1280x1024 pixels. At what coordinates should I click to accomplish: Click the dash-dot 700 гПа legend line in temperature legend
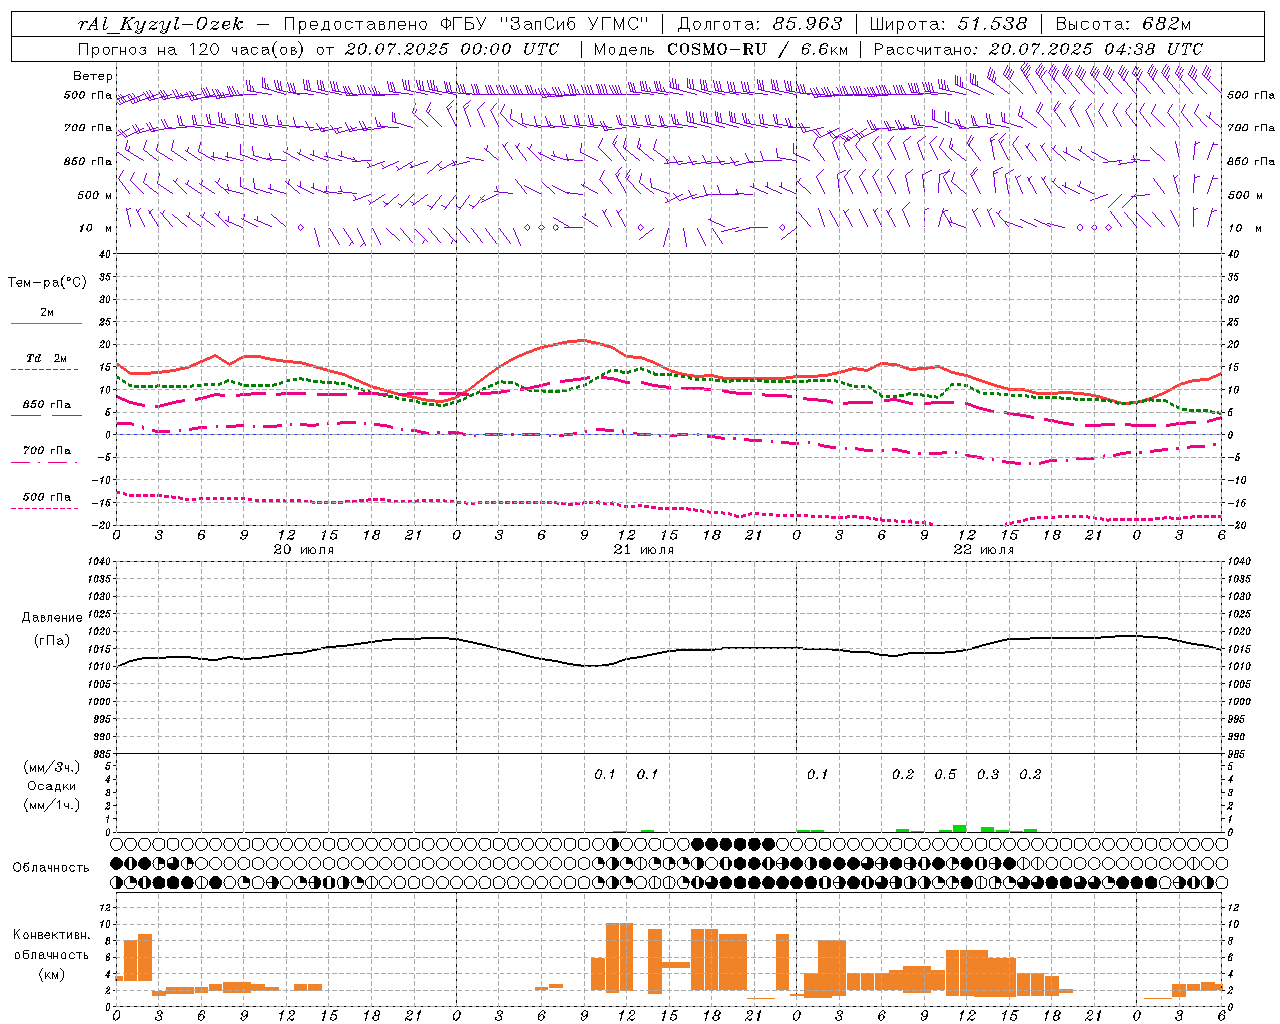[45, 462]
